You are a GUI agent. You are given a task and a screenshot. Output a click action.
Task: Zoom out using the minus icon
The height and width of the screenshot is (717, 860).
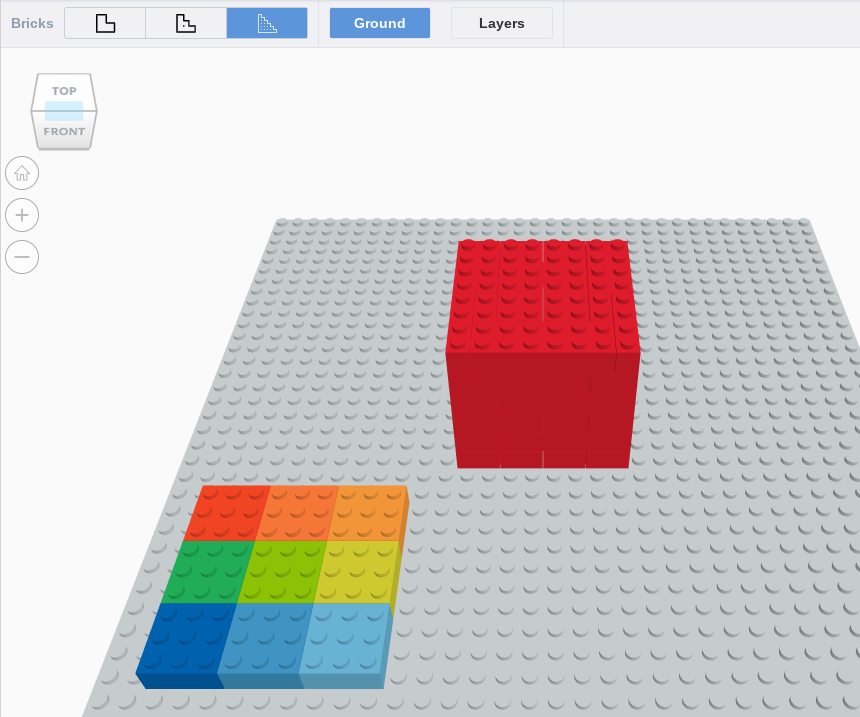(22, 257)
